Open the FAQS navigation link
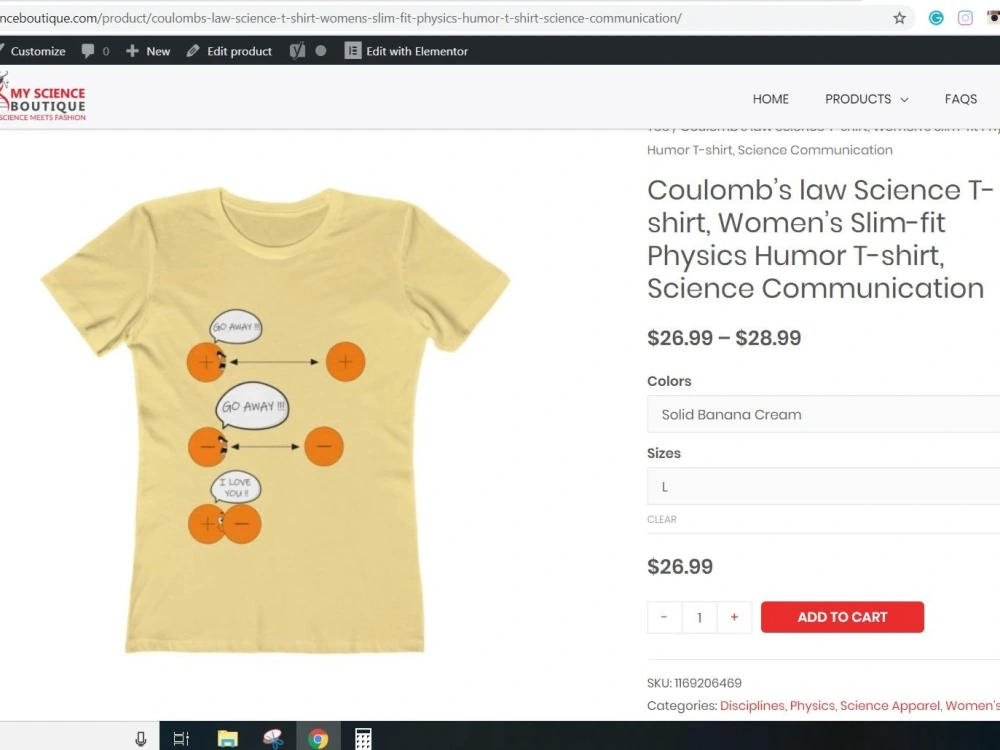1000x750 pixels. [960, 99]
